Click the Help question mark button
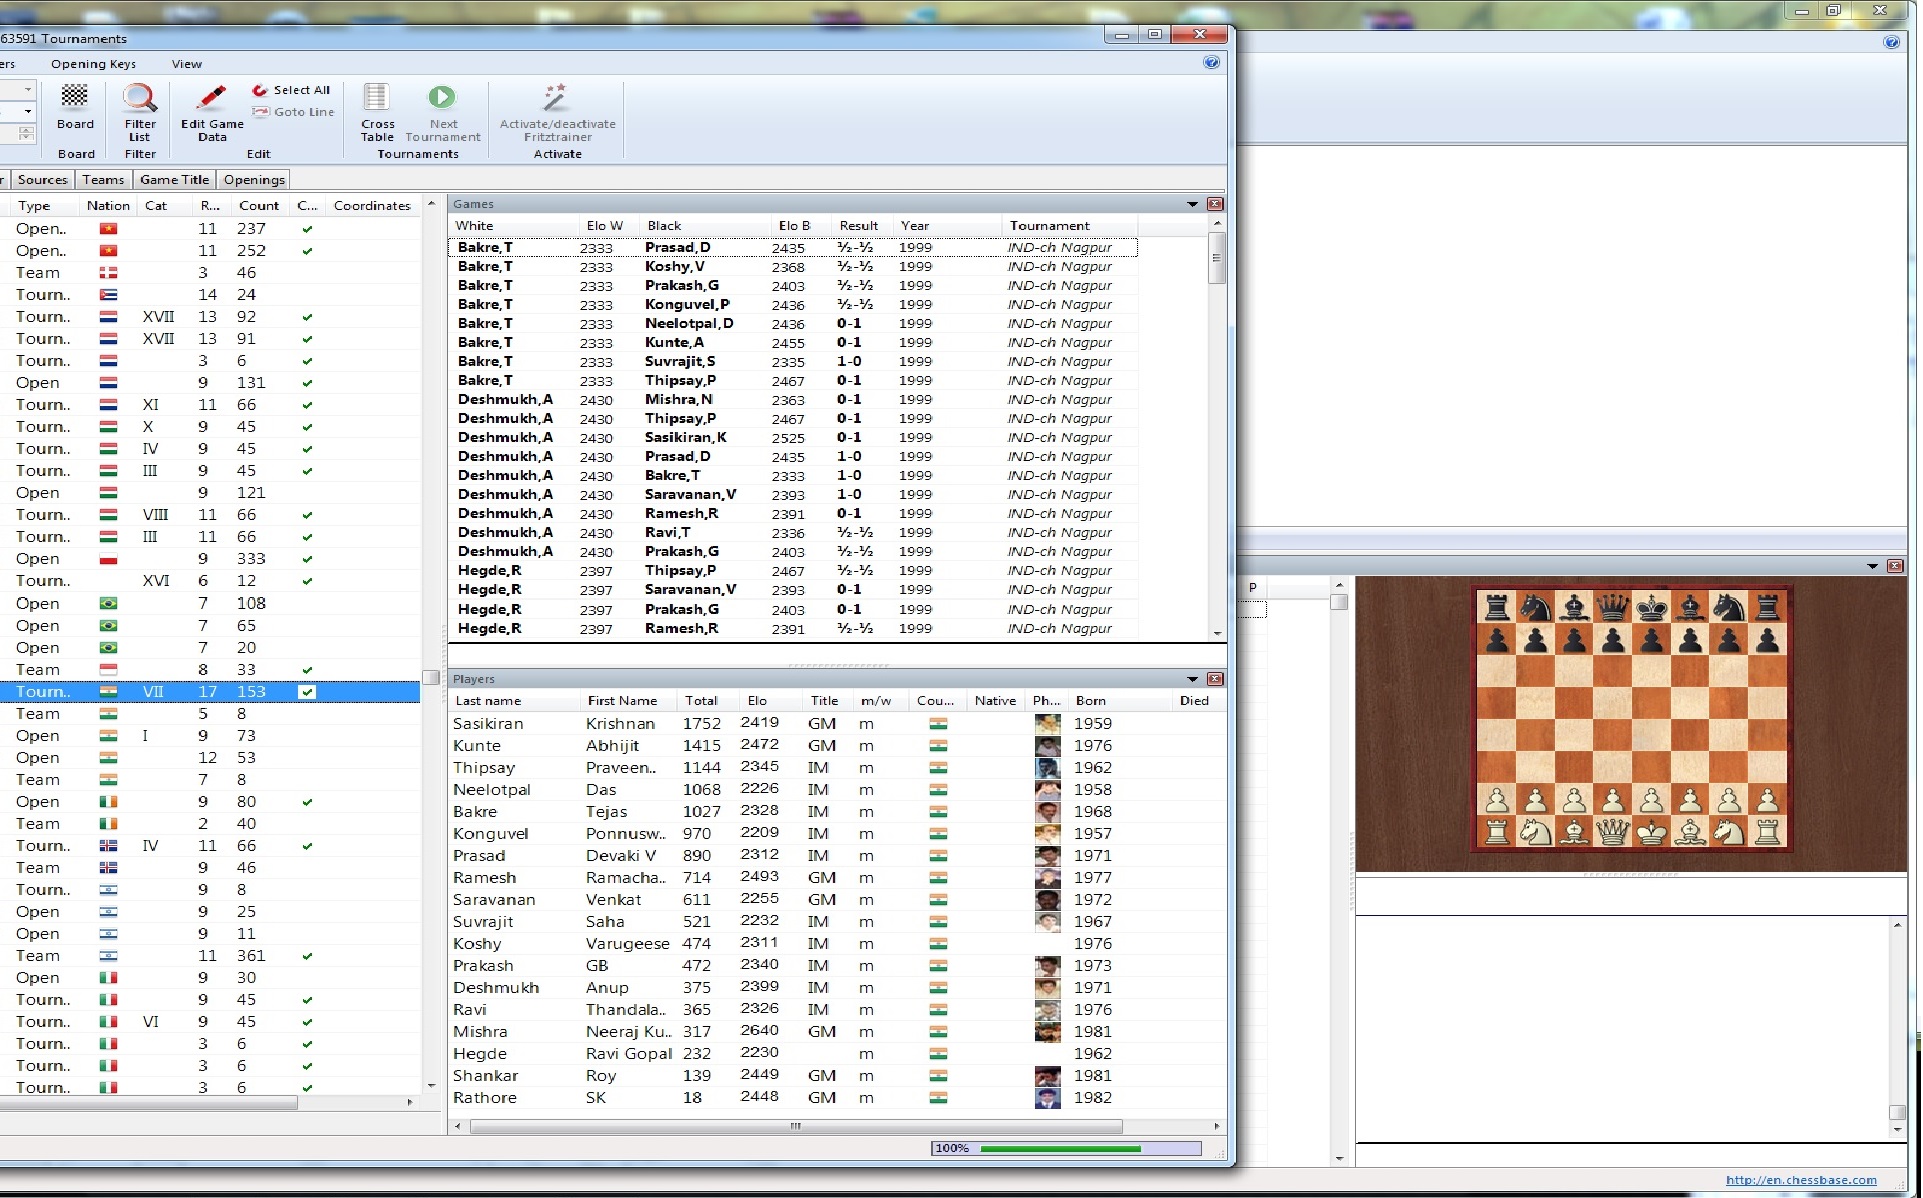 click(x=1212, y=62)
